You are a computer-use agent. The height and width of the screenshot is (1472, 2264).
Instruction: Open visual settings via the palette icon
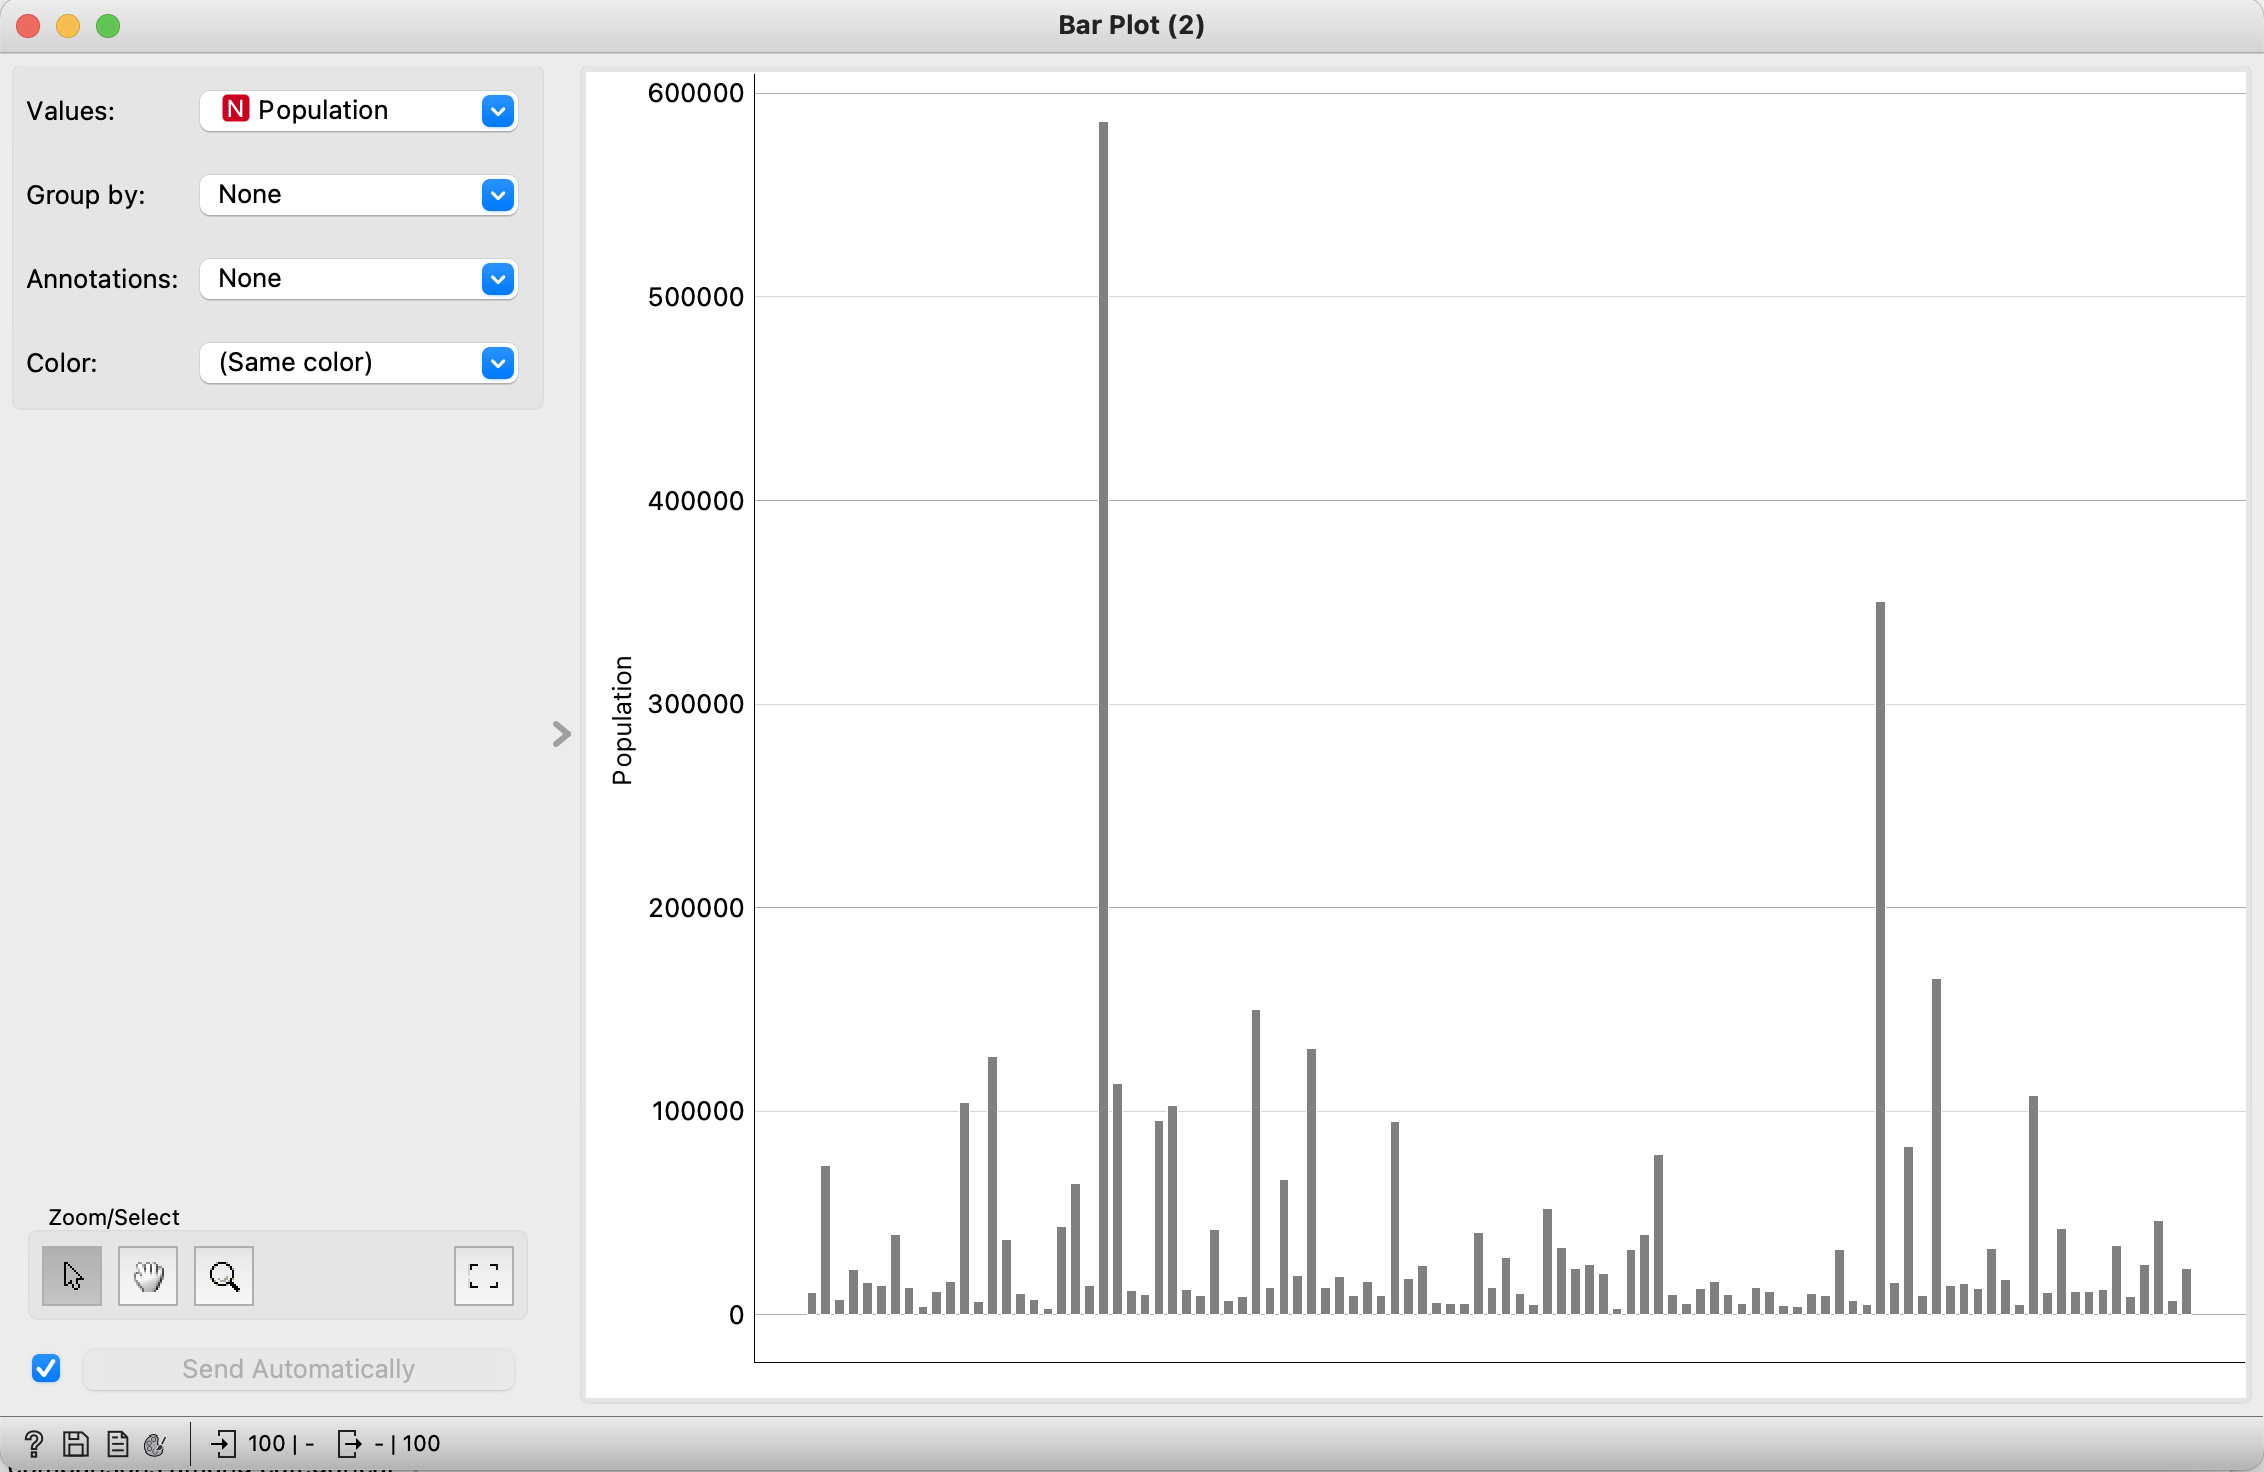pyautogui.click(x=155, y=1443)
